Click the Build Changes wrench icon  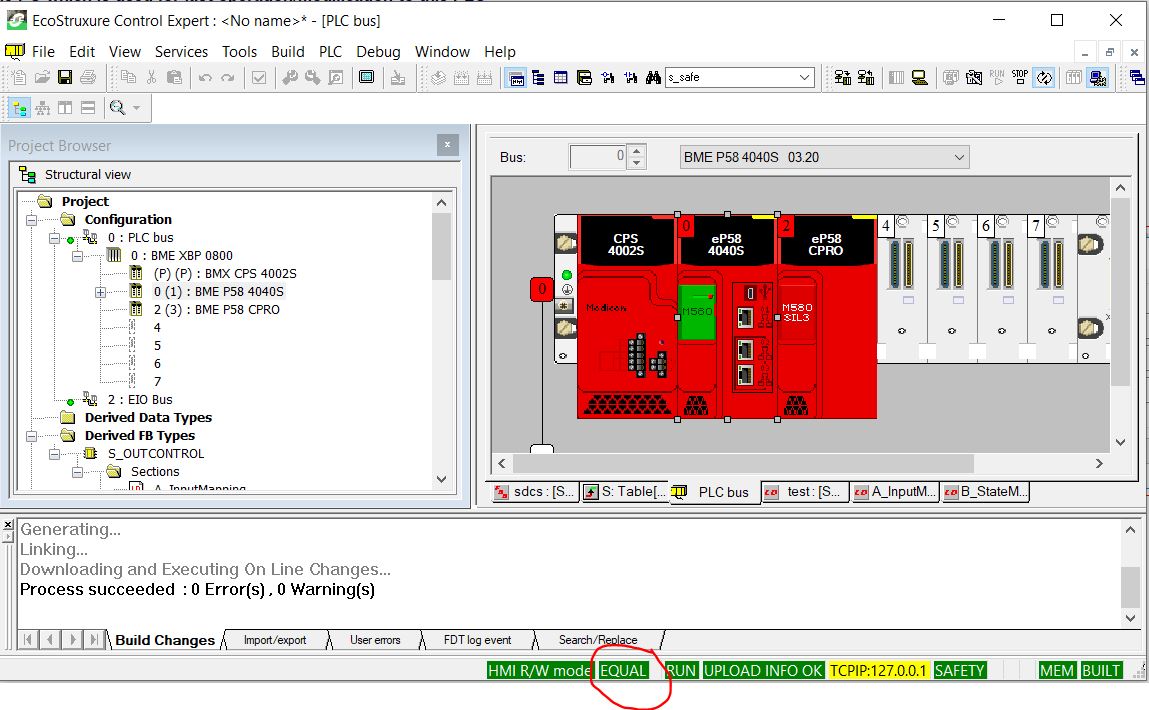click(313, 77)
